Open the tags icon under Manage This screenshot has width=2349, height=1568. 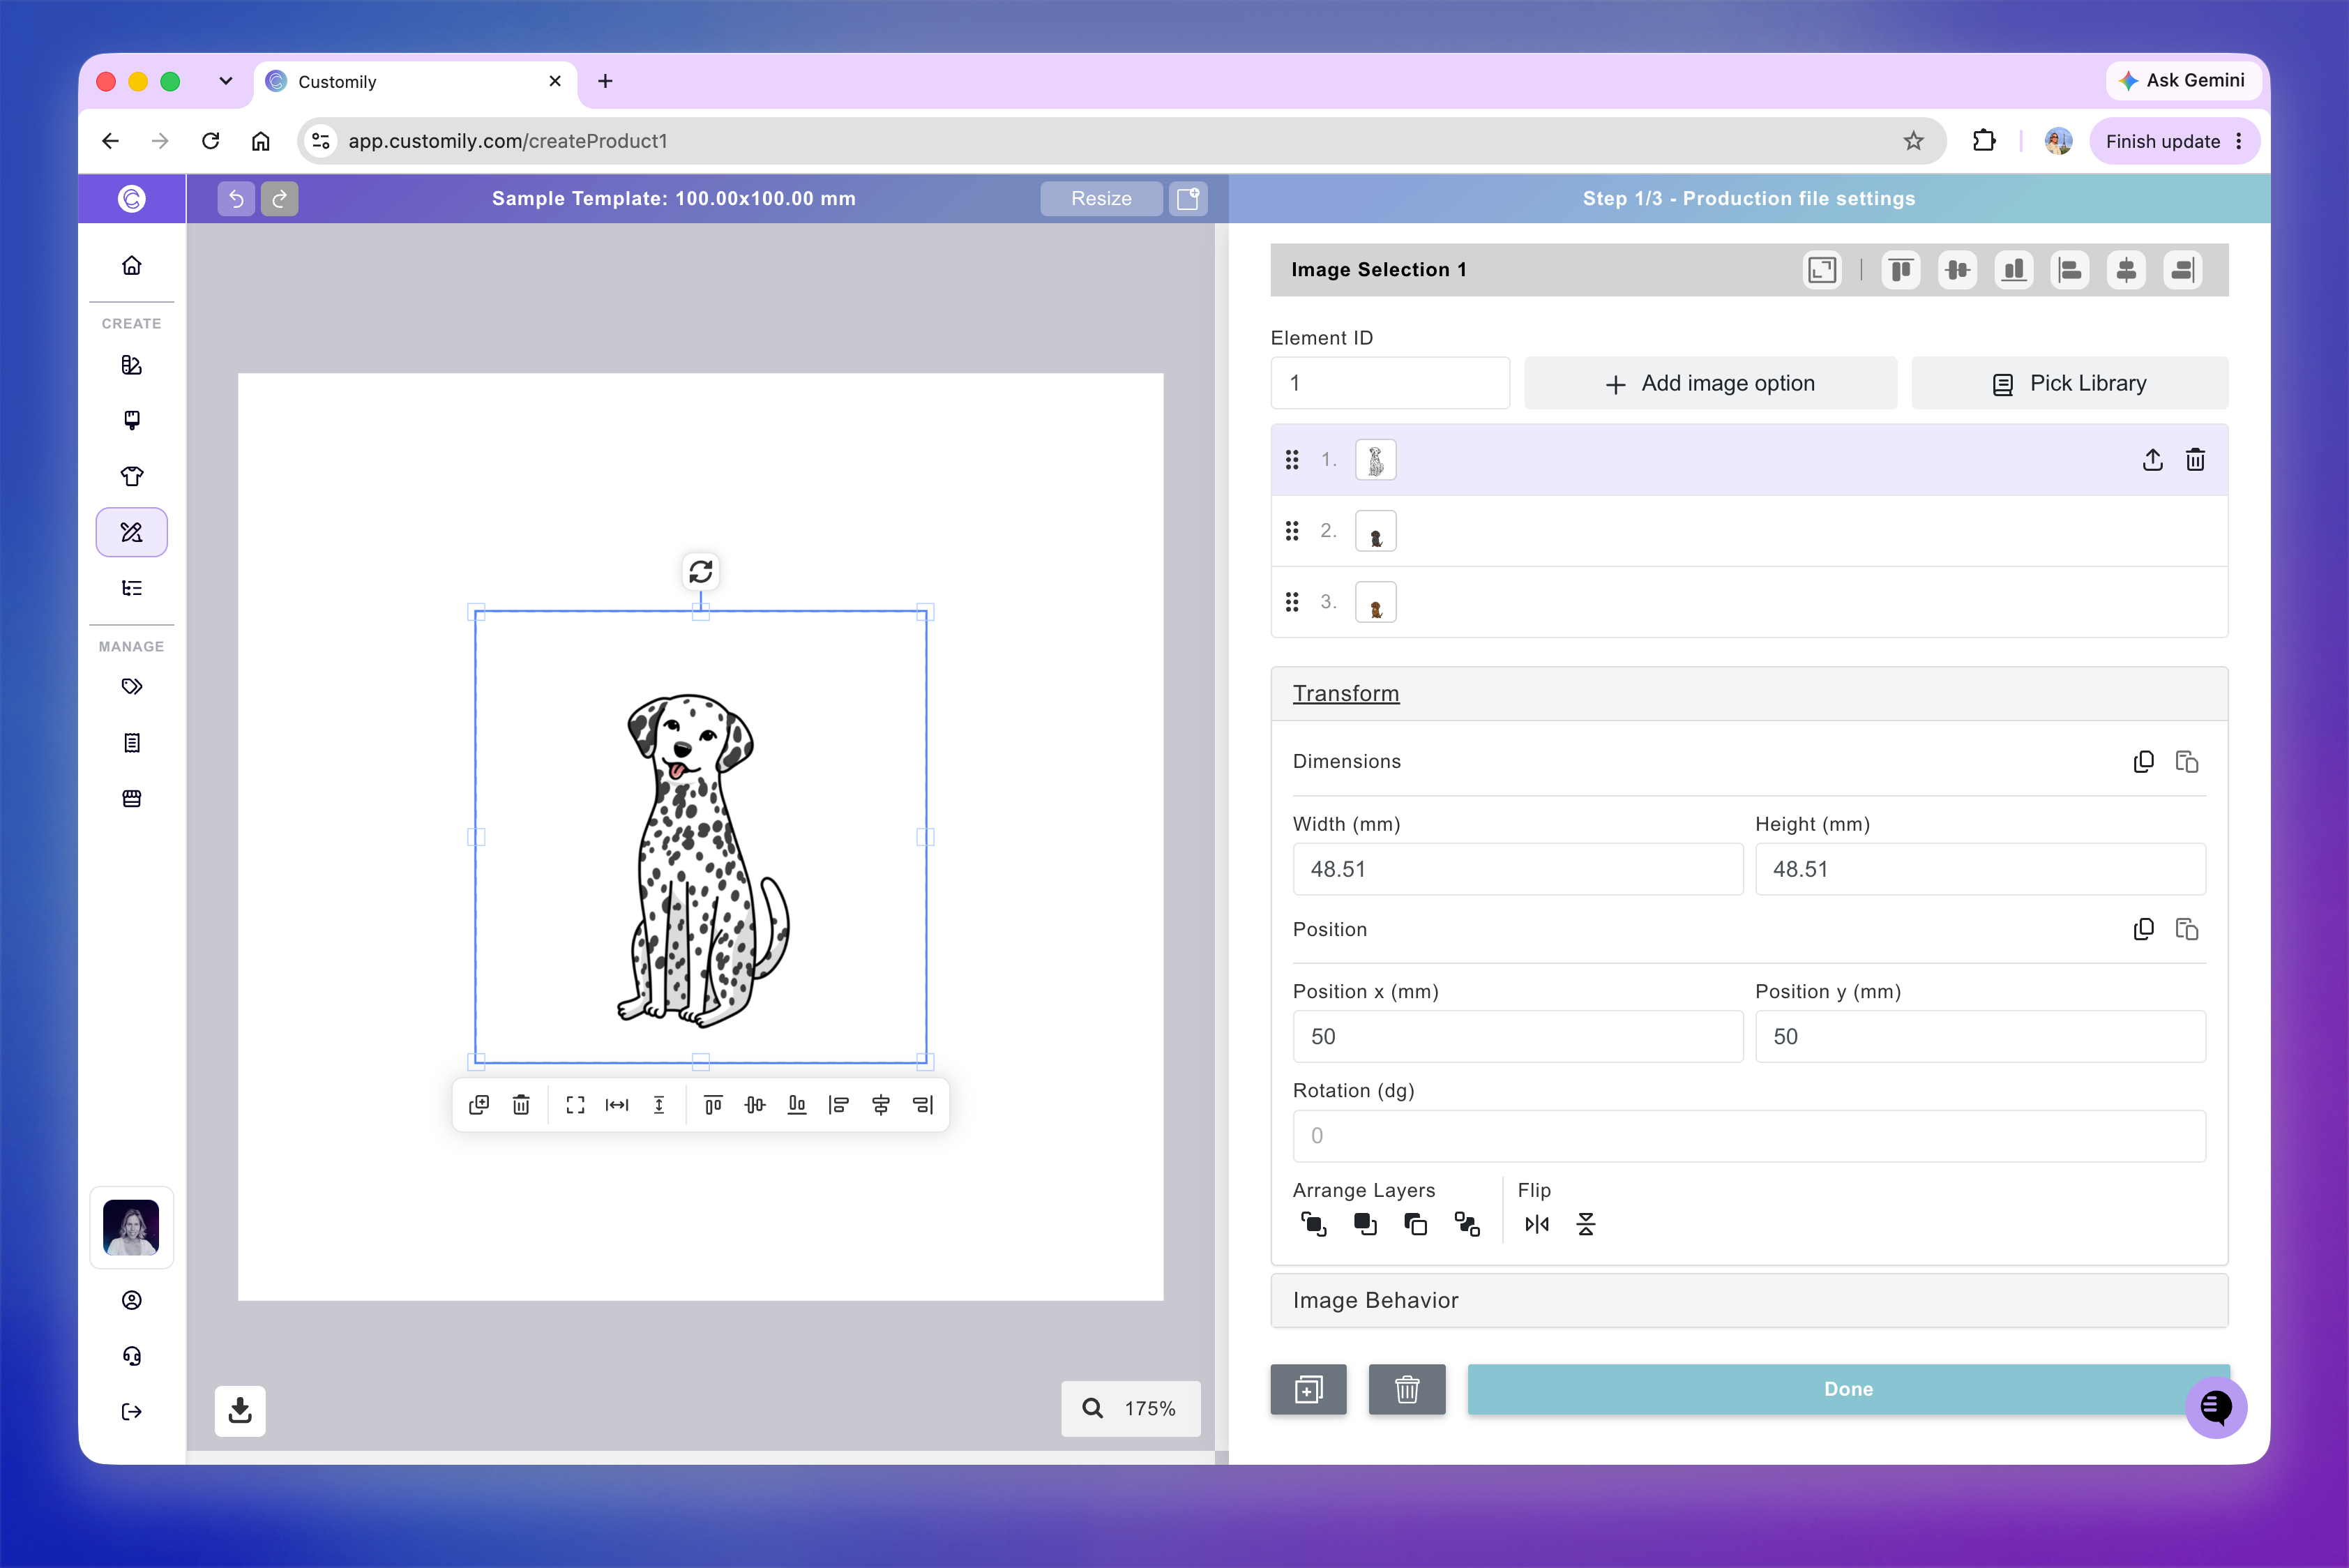(132, 686)
